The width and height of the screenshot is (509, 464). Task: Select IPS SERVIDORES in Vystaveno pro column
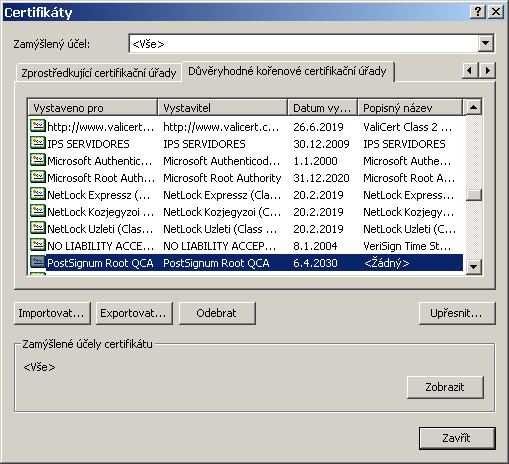coord(88,144)
